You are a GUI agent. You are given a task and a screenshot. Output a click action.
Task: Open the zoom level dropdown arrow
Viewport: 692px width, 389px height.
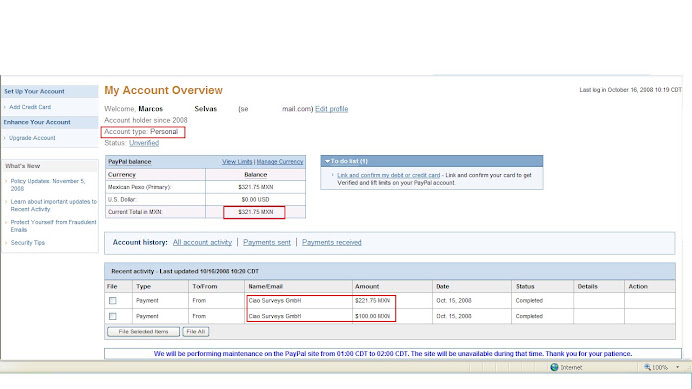[677, 367]
